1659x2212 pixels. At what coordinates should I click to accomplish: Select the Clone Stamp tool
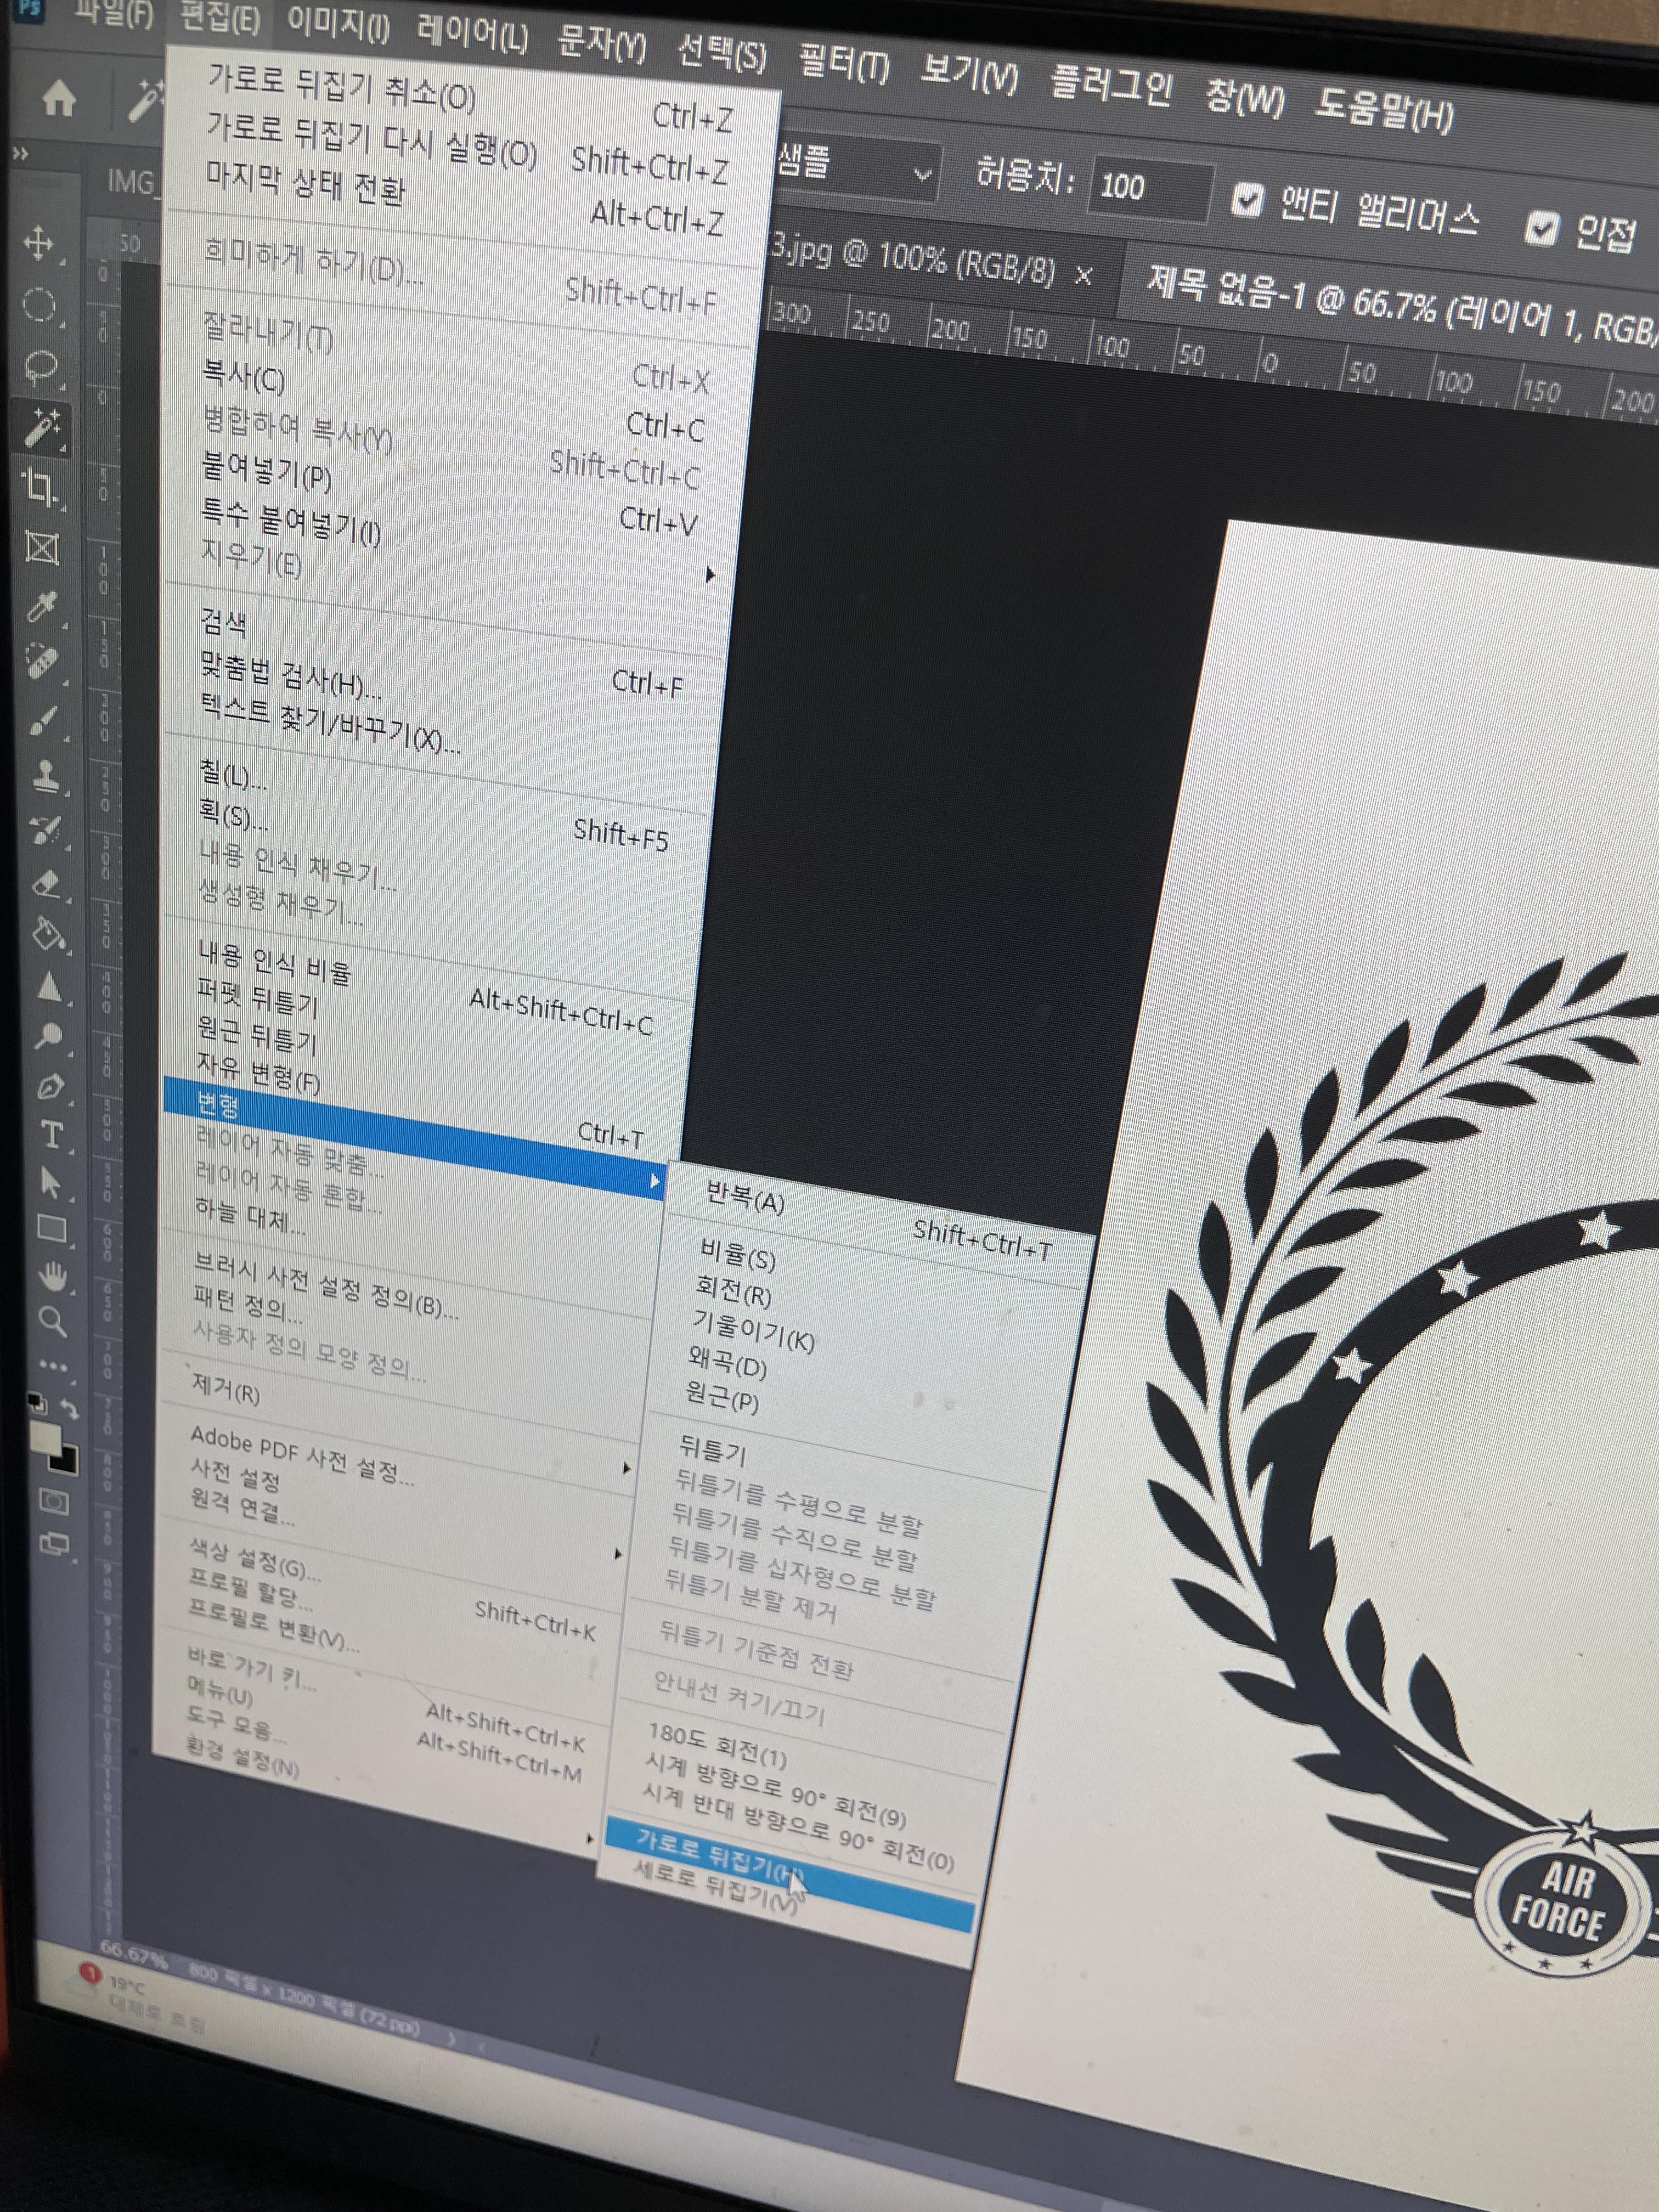coord(45,775)
